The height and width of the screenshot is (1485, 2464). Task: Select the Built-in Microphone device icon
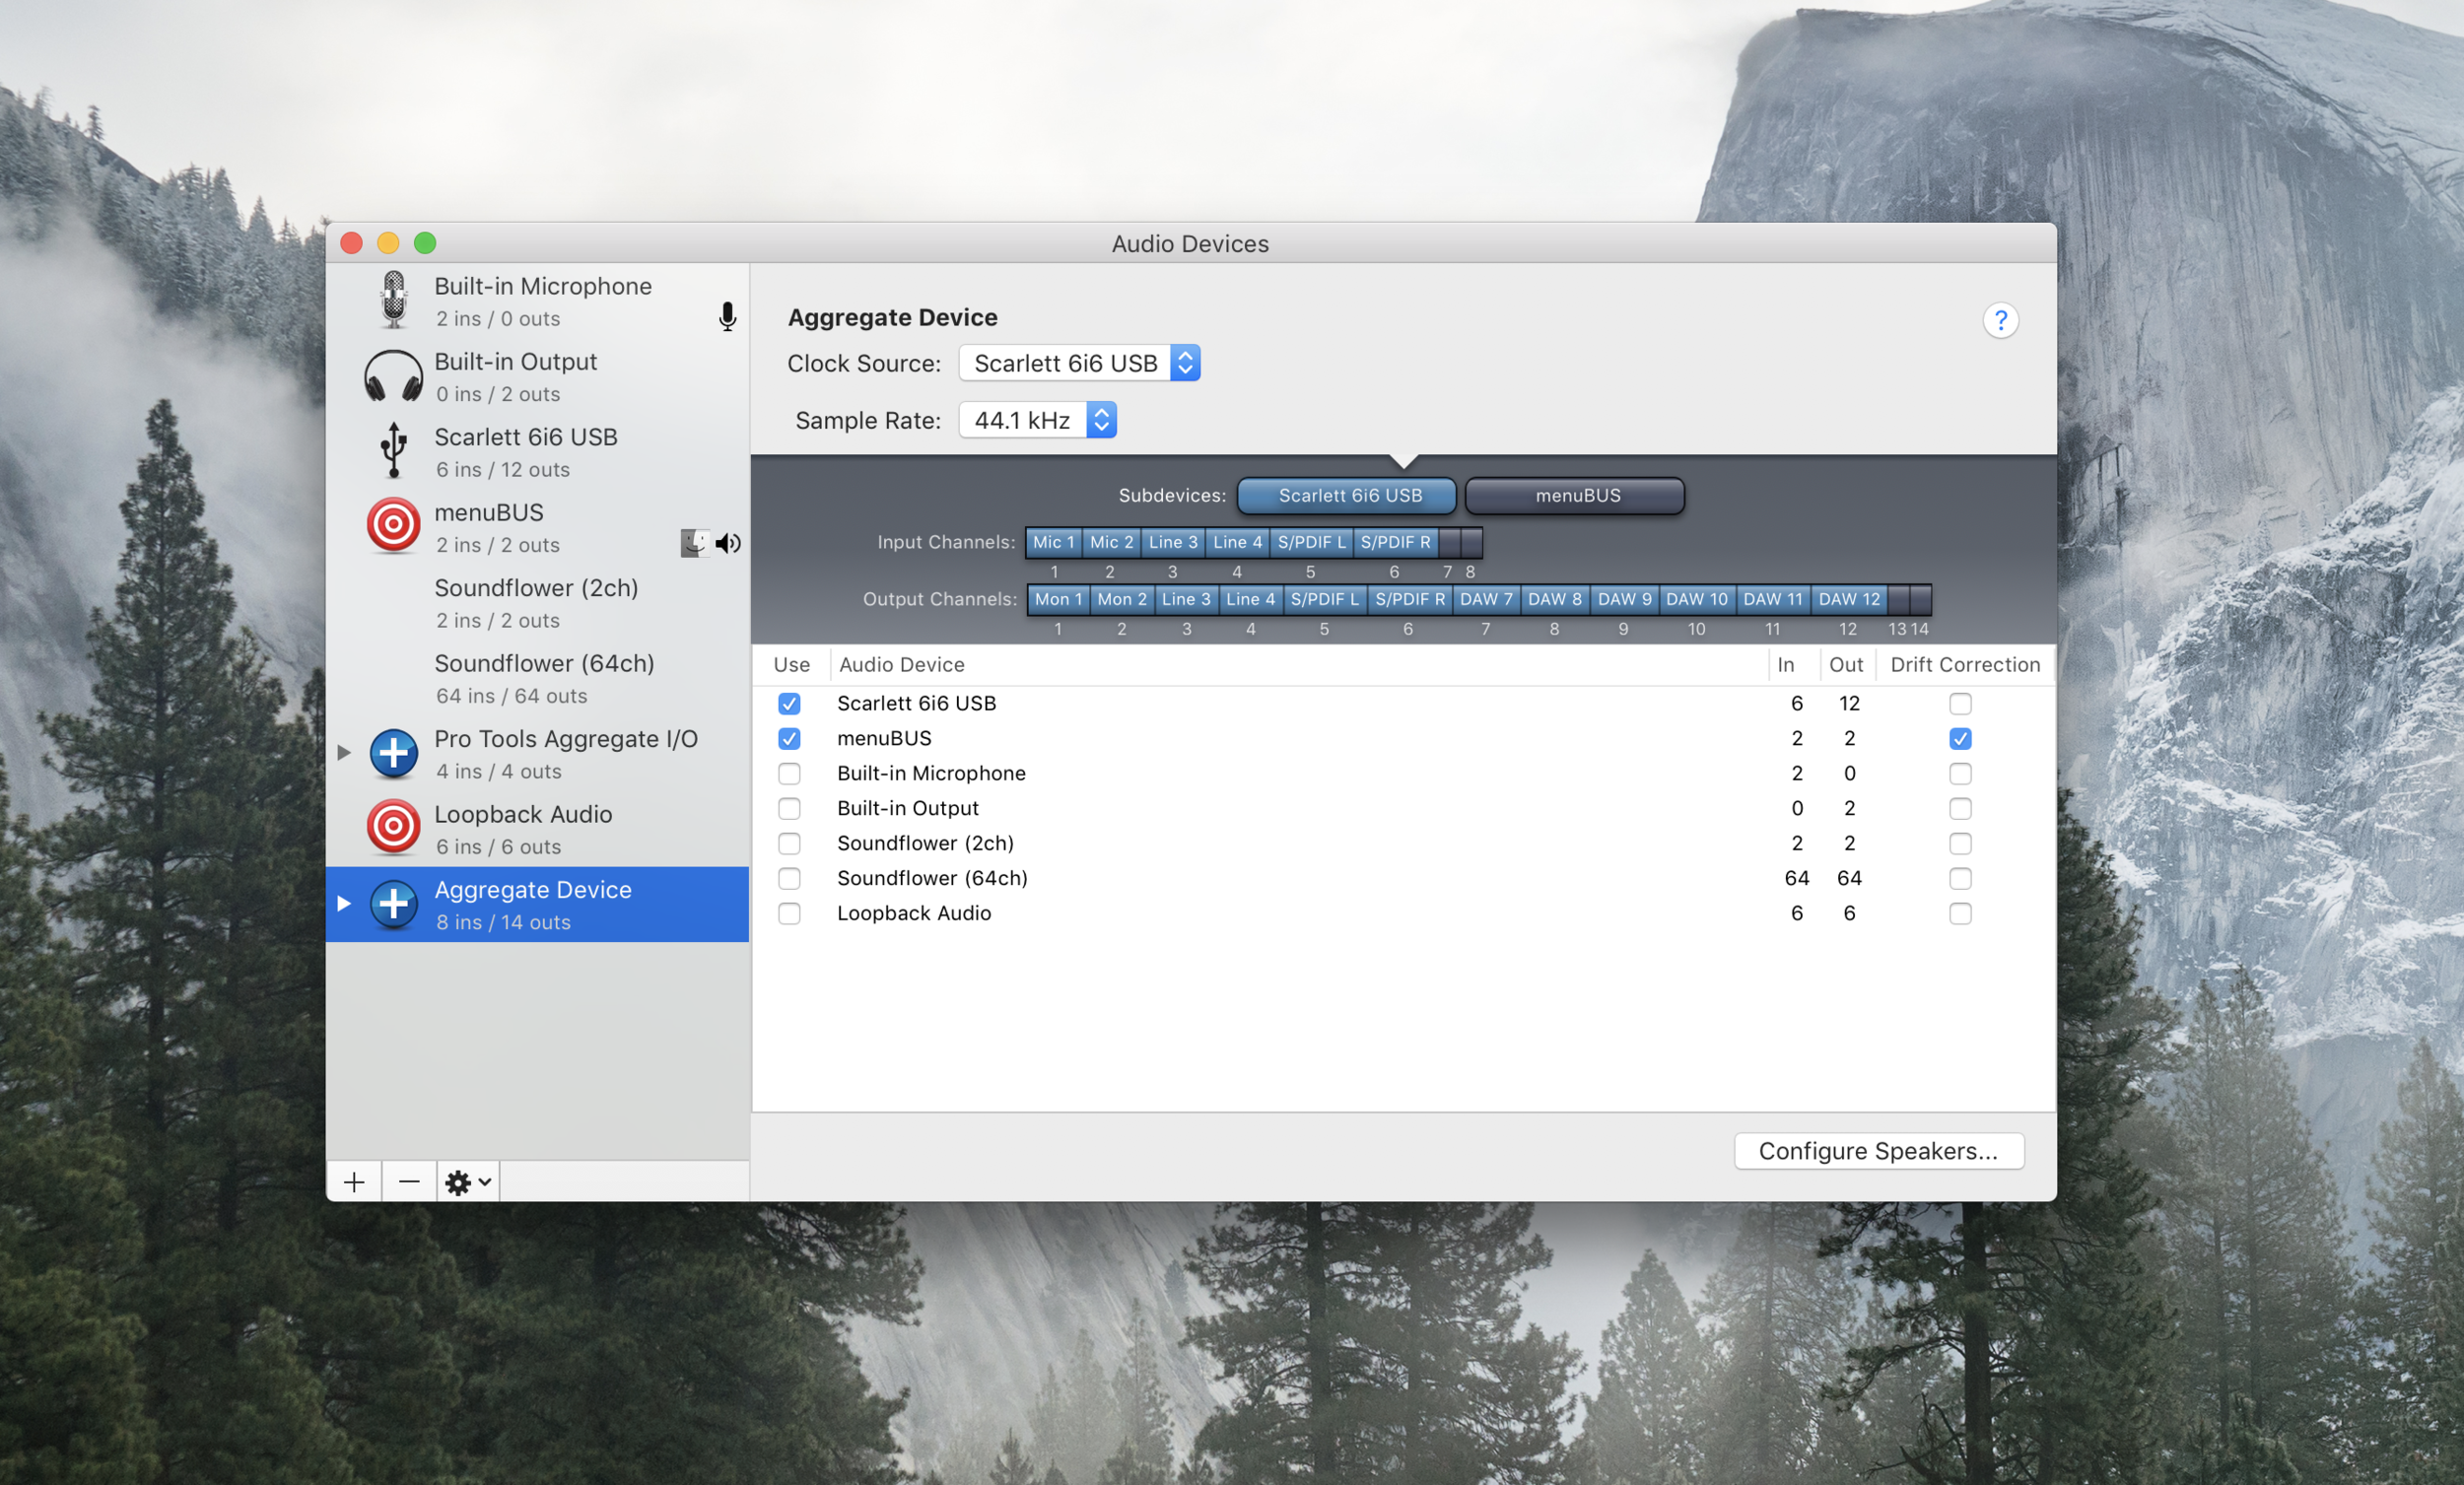coord(393,300)
